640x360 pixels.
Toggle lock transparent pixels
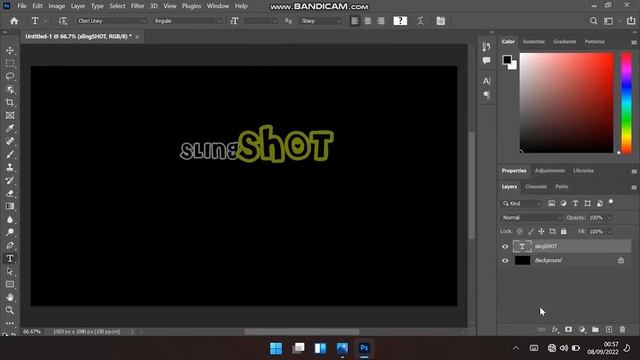pyautogui.click(x=520, y=231)
